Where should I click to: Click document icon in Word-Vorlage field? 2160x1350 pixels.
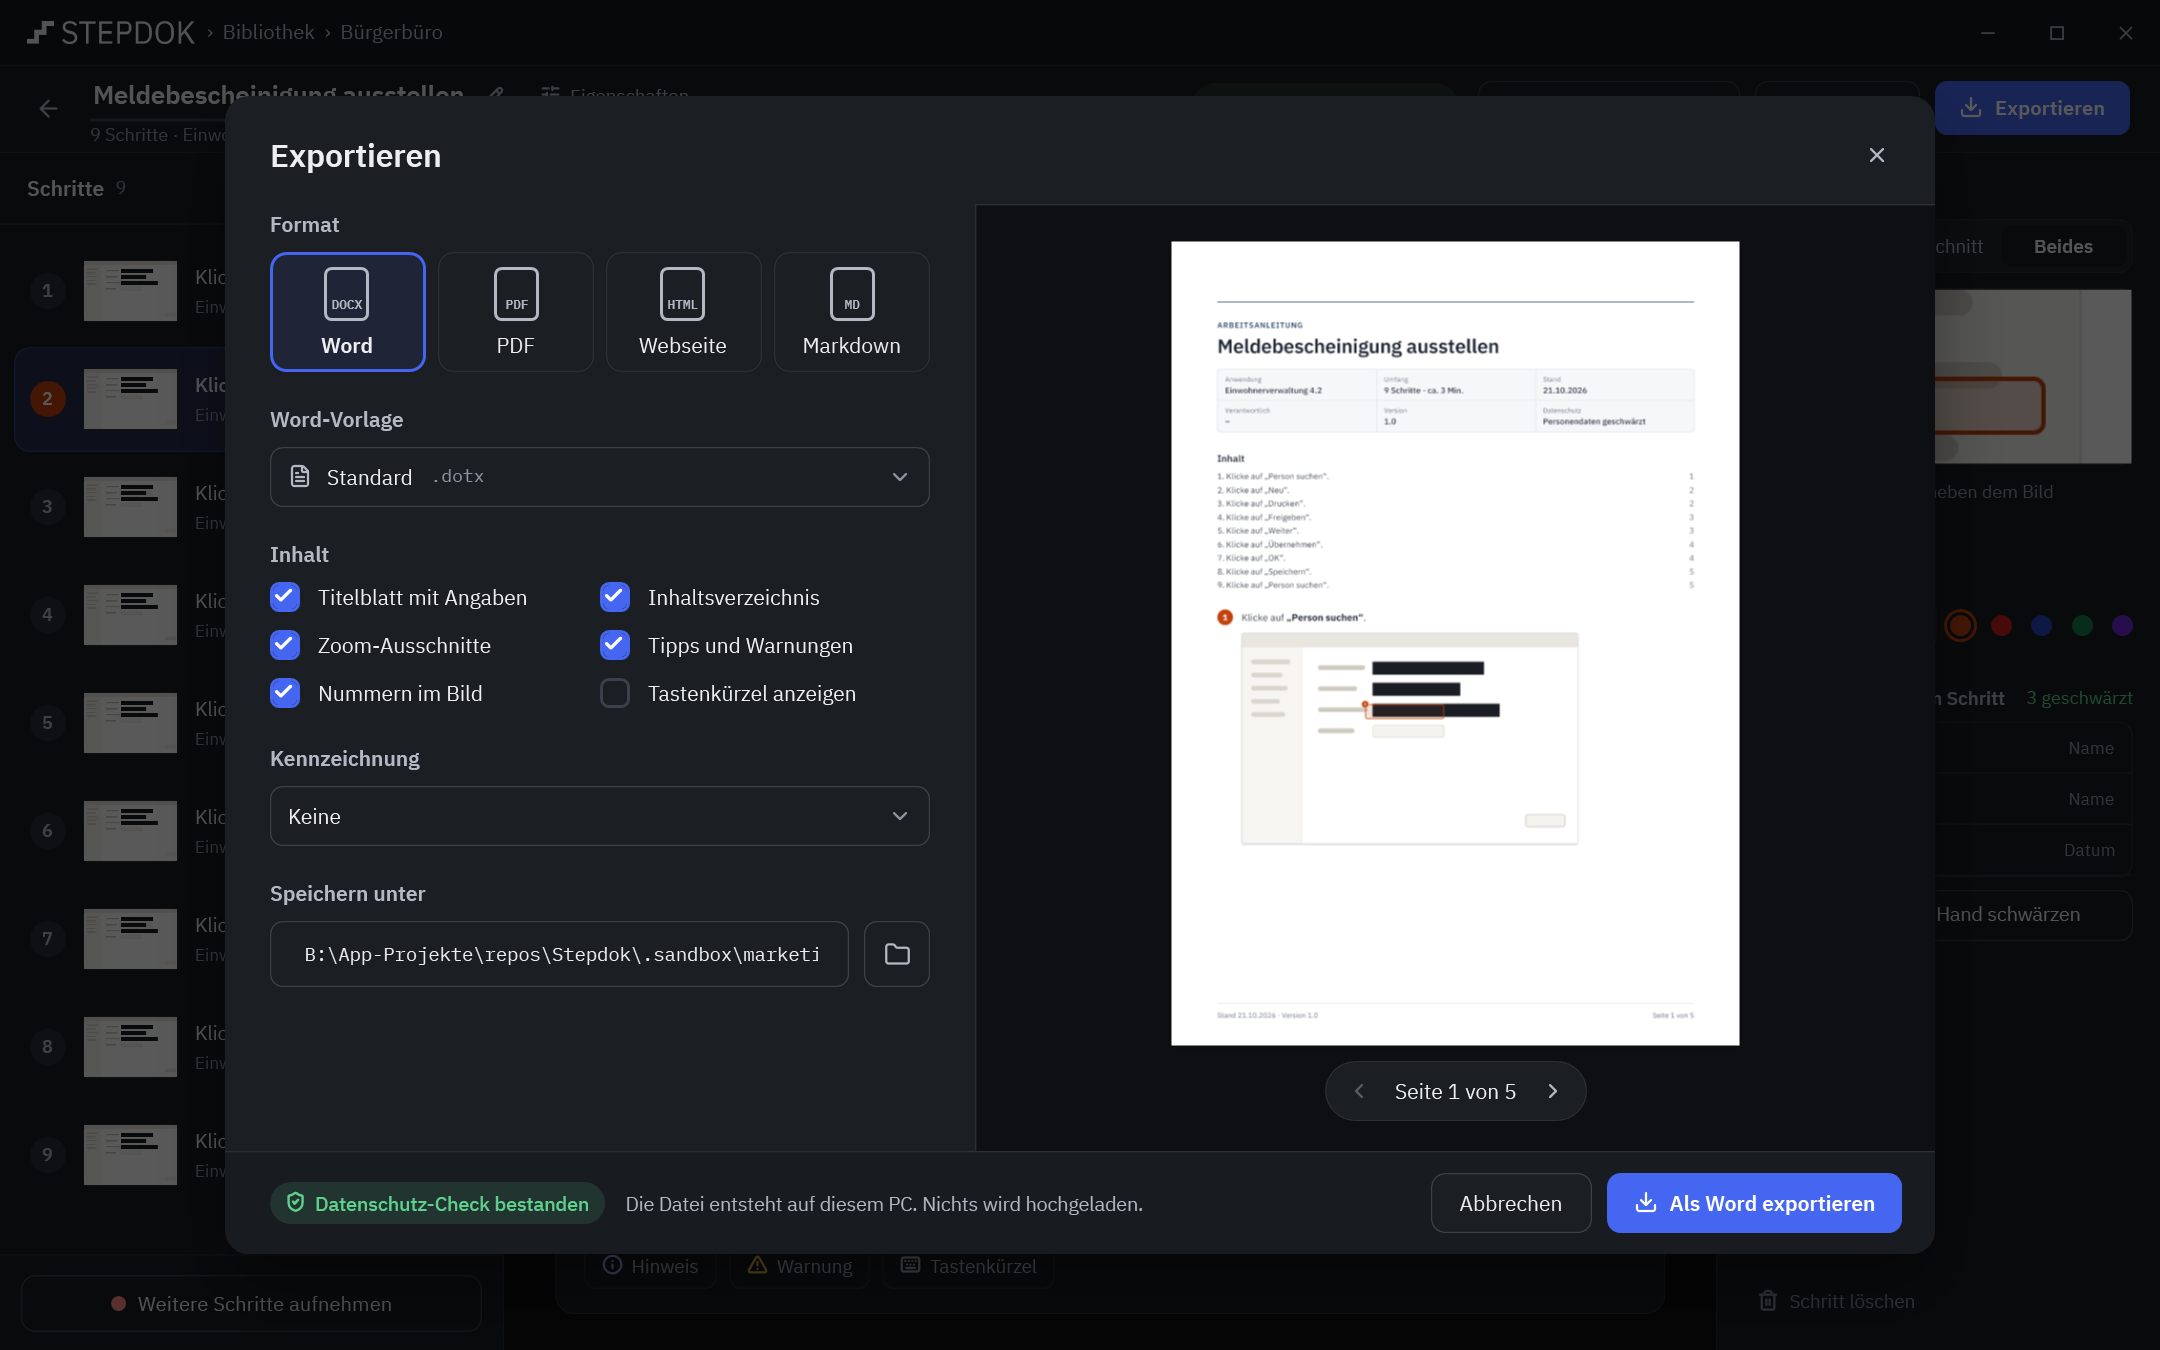tap(300, 476)
